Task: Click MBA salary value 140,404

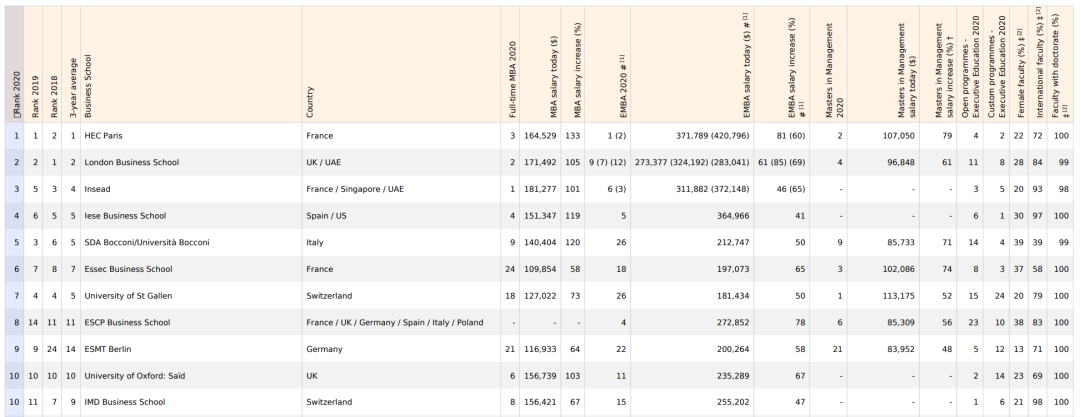Action: point(541,243)
